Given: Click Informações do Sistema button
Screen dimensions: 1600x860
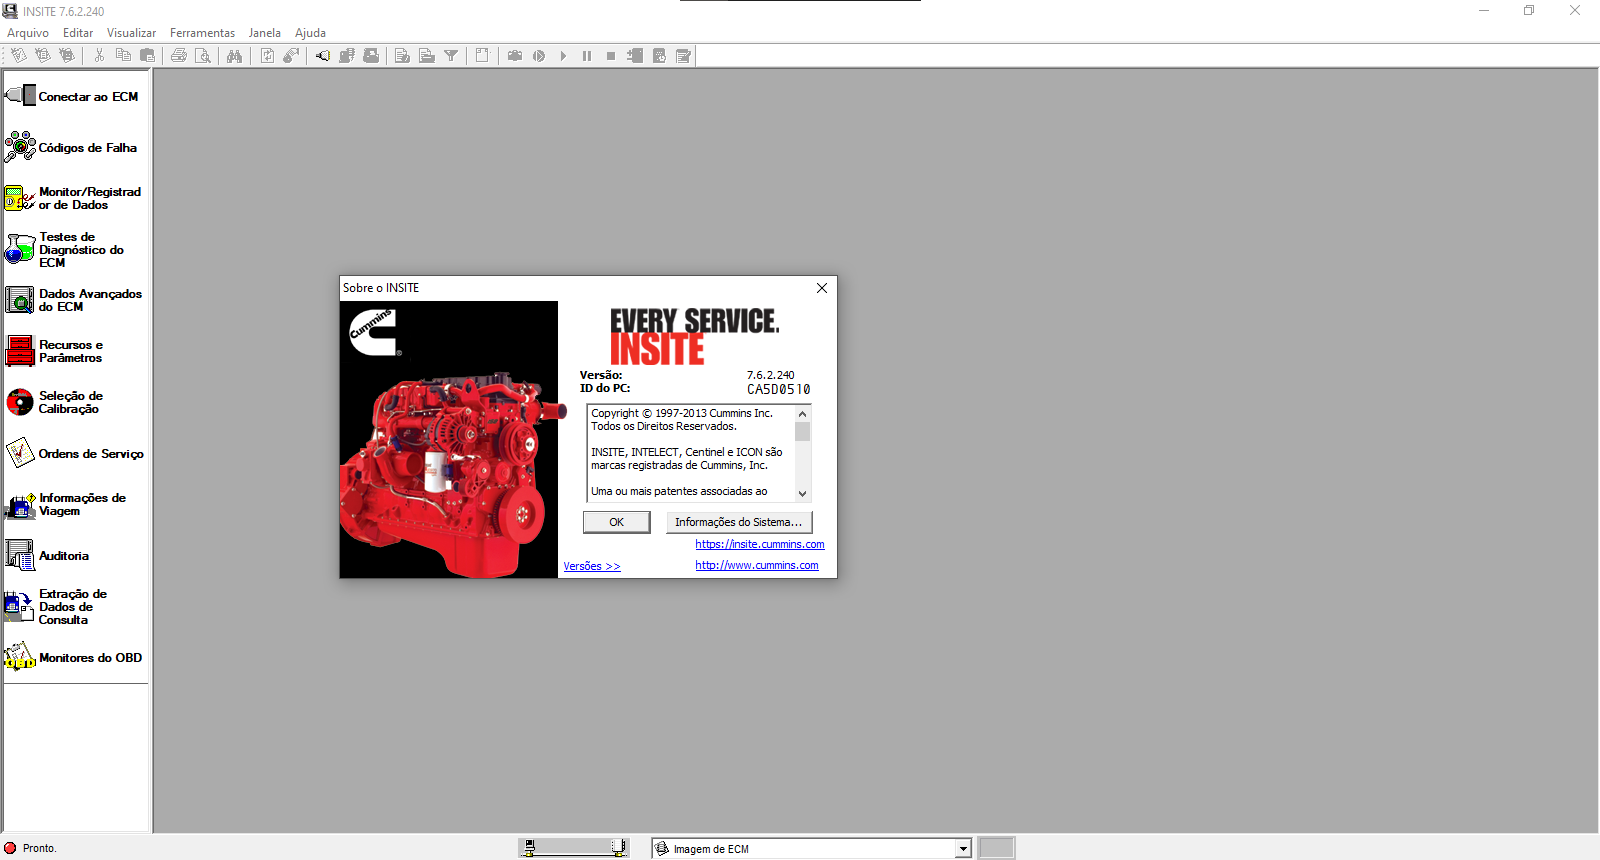Looking at the screenshot, I should (x=738, y=522).
